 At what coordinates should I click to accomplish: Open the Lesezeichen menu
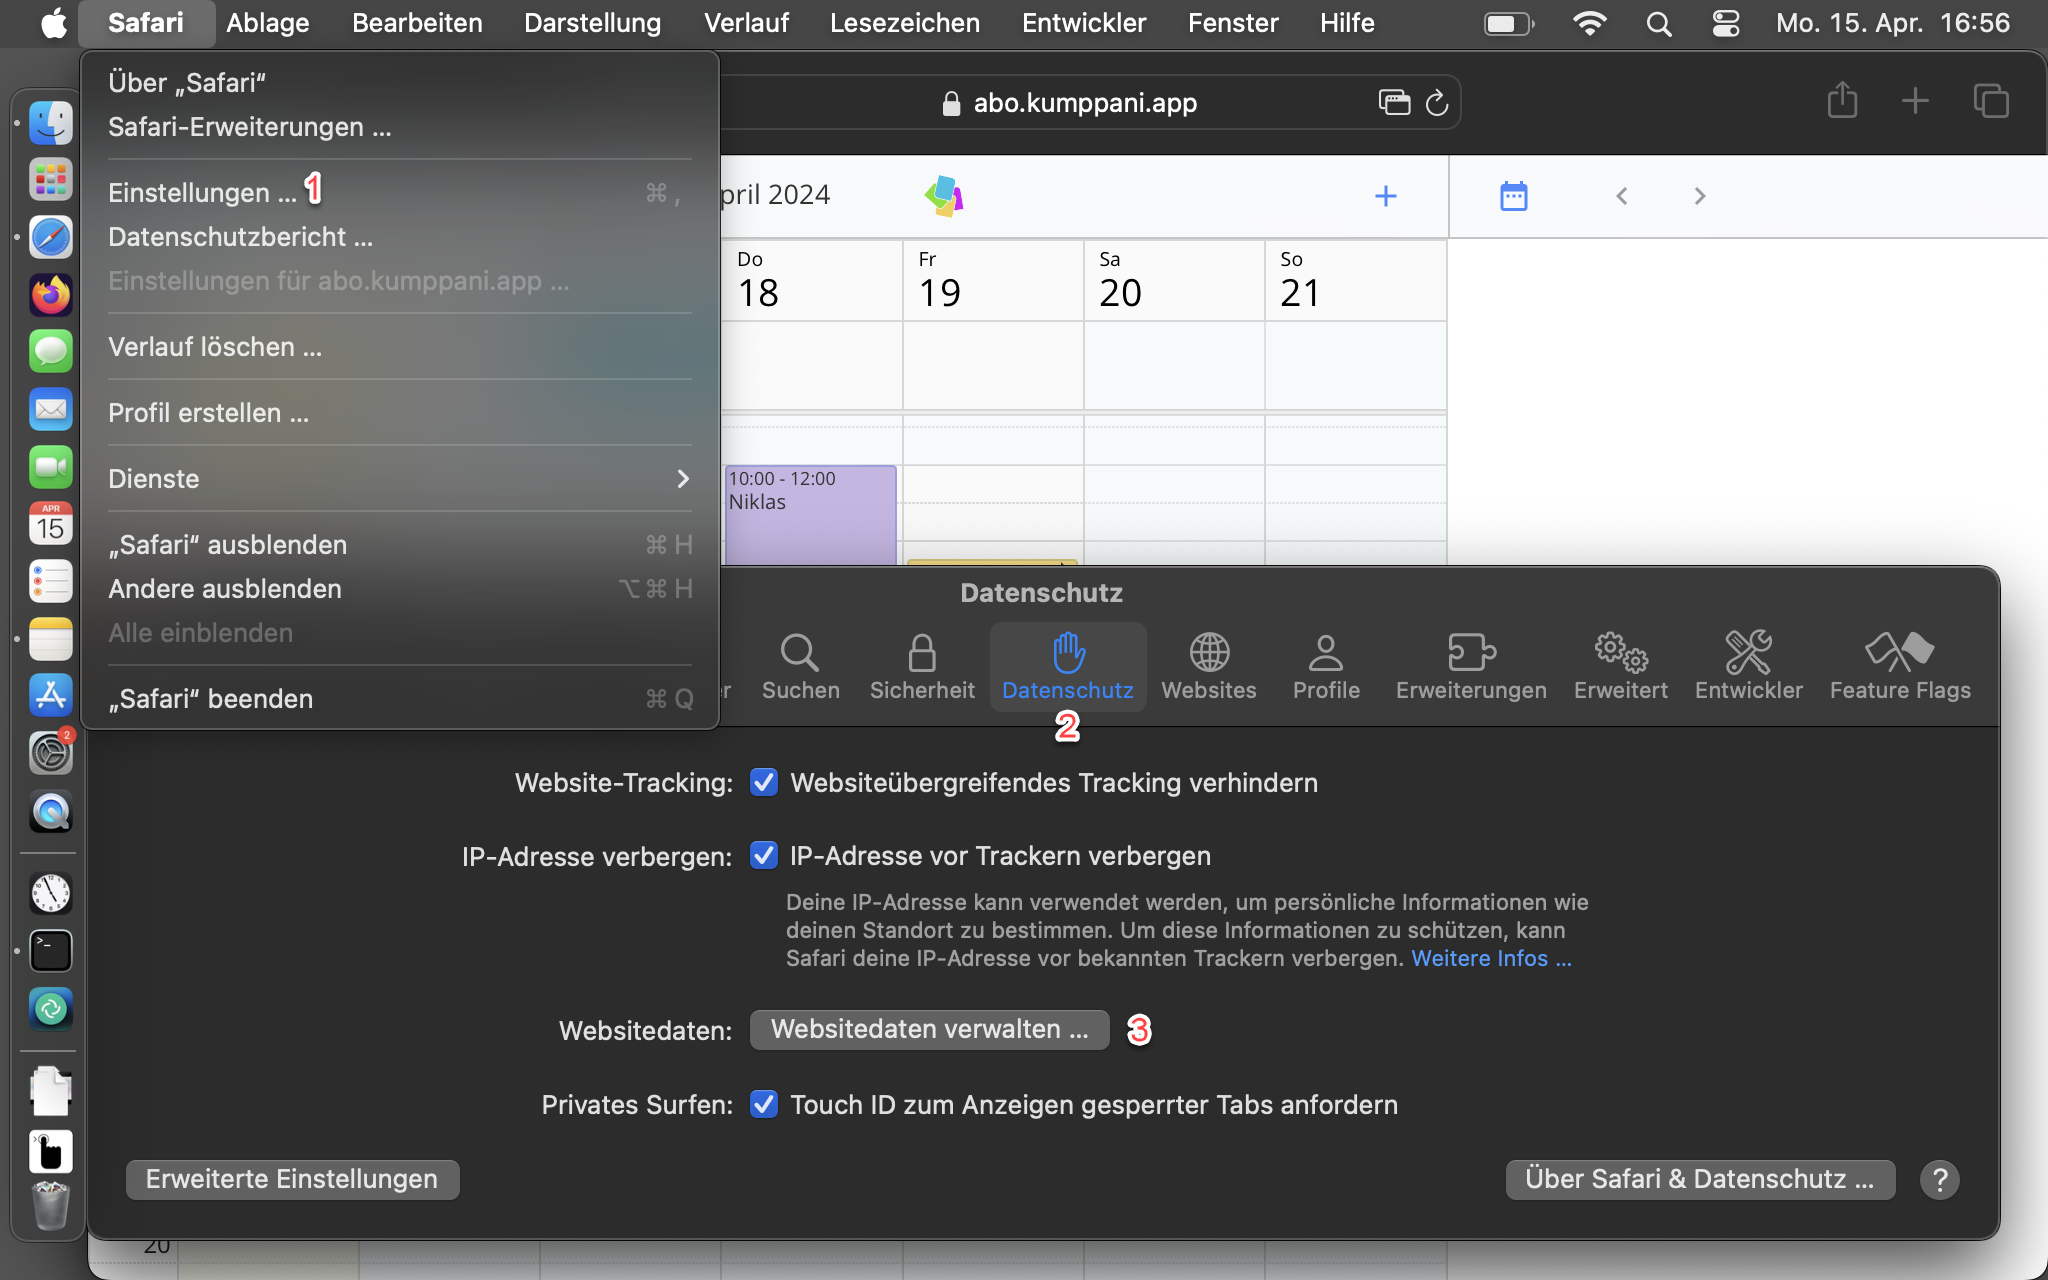click(x=904, y=23)
